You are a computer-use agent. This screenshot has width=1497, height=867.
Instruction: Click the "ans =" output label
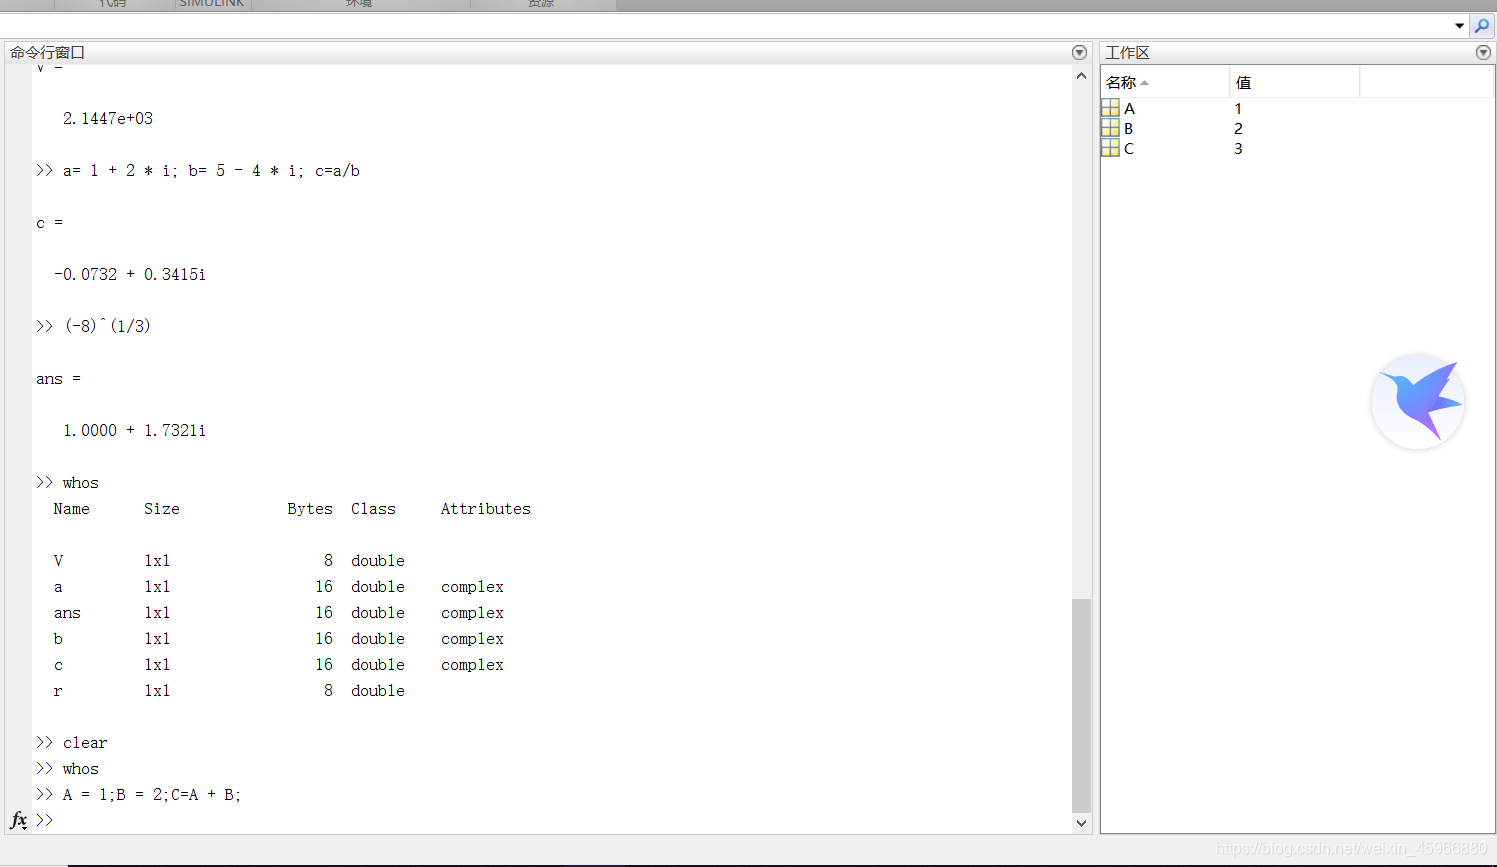click(58, 379)
